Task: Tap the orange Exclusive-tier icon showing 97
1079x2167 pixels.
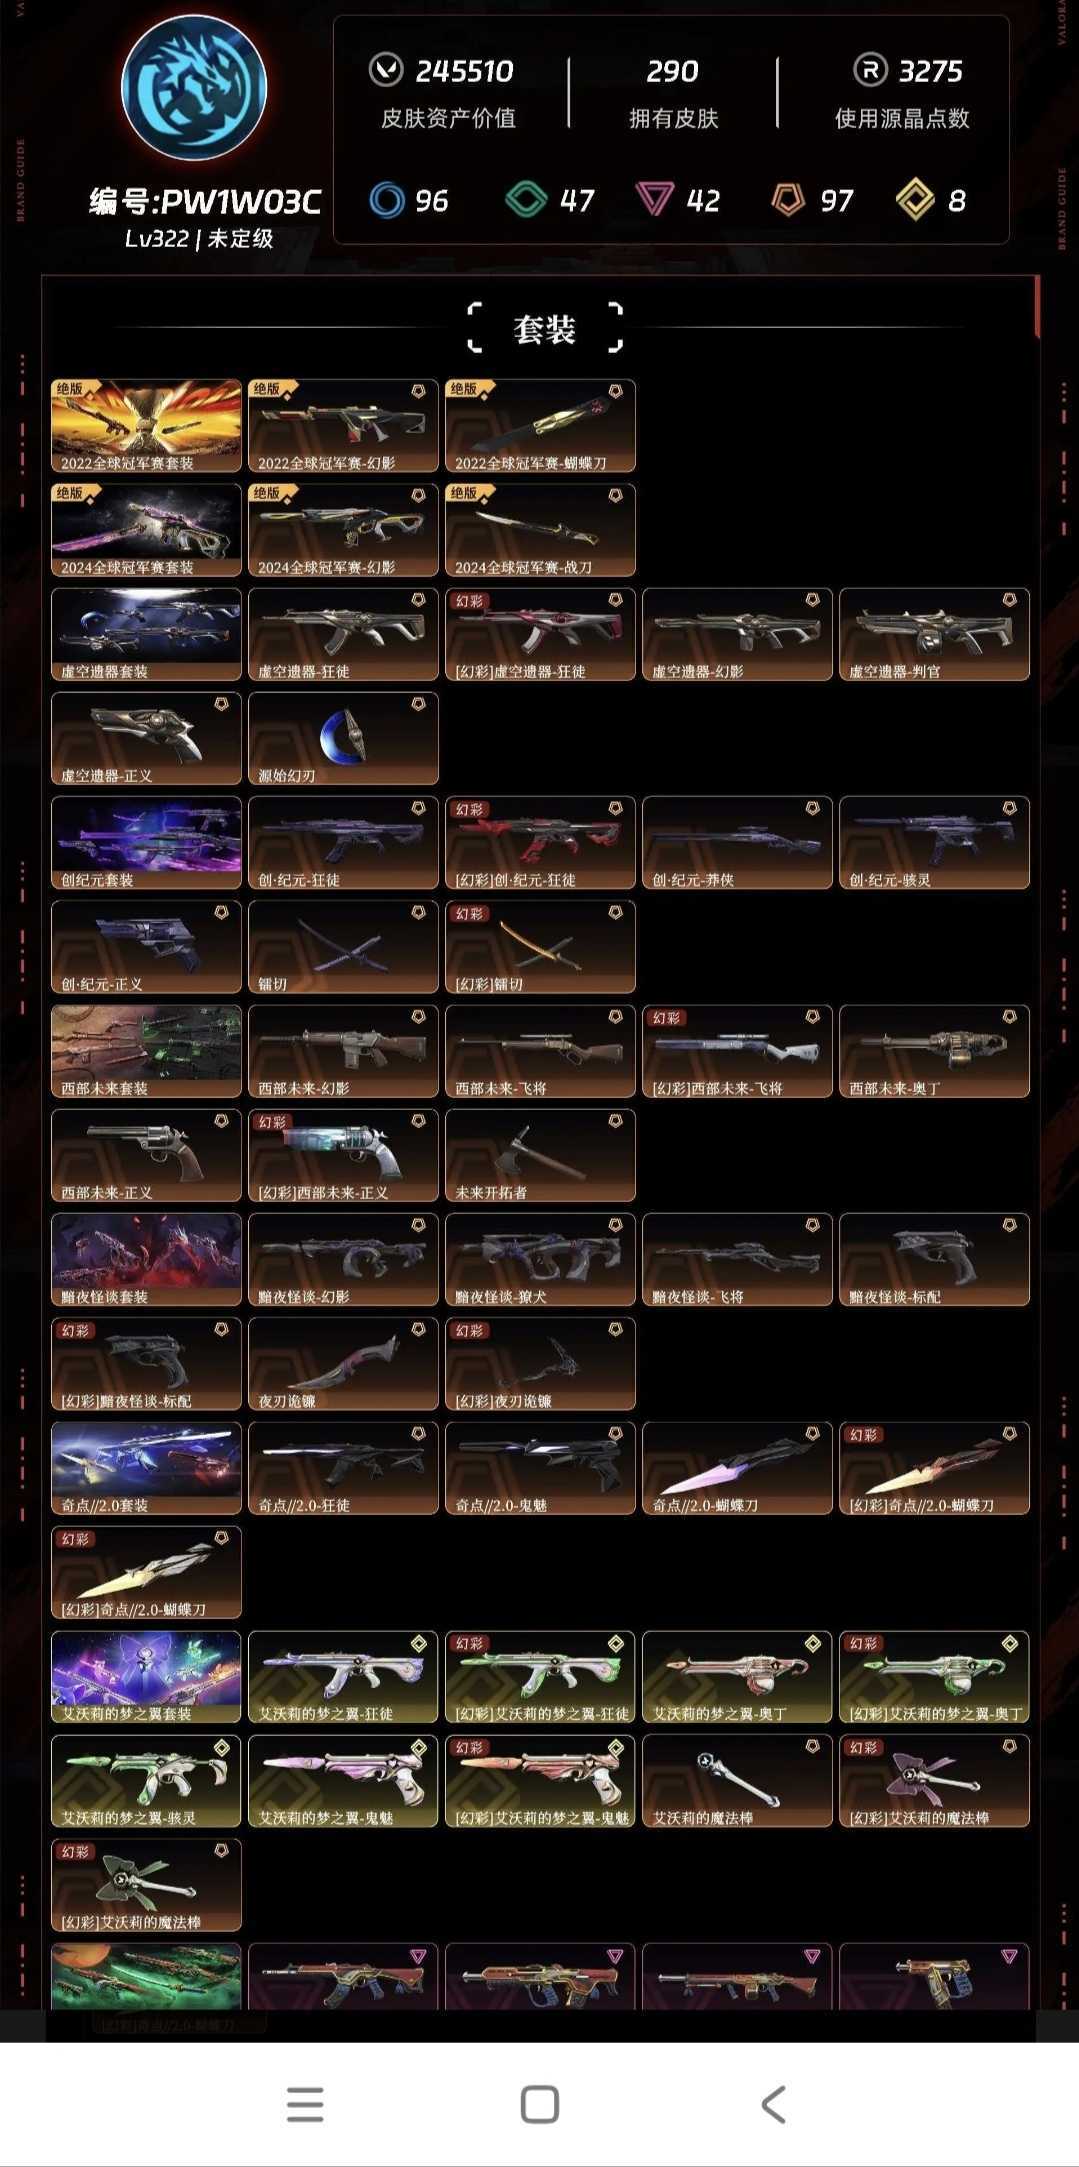Action: coord(788,200)
